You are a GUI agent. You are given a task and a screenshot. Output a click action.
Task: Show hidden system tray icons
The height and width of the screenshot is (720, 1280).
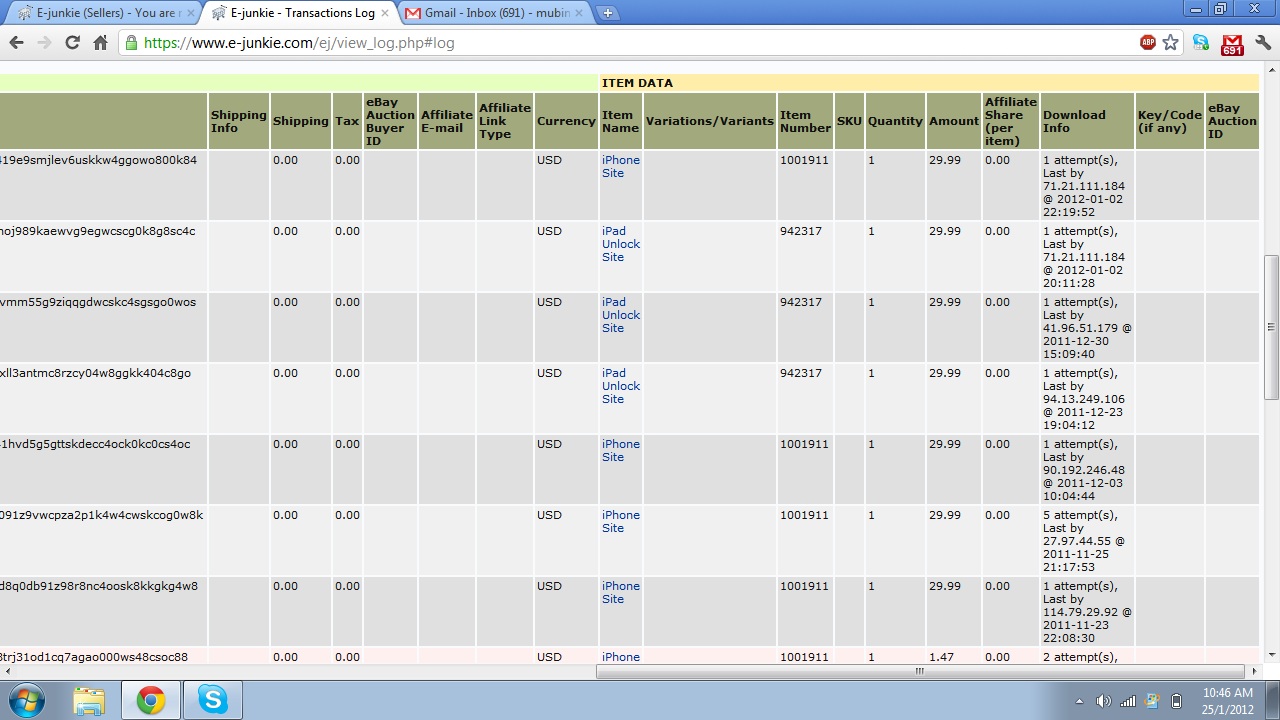(1081, 701)
